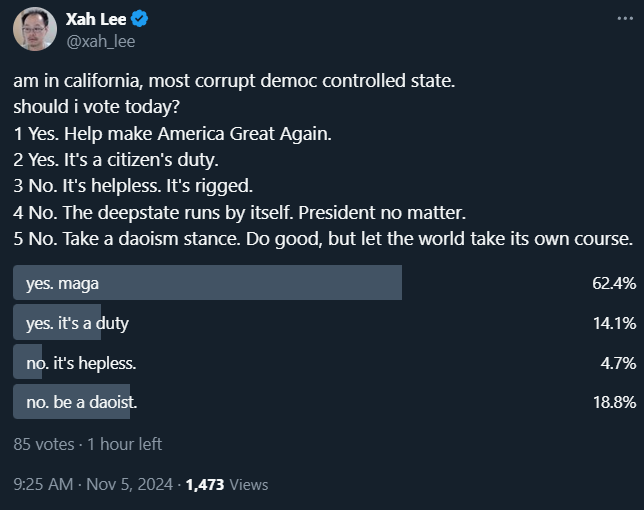Click the display name Xah Lee
644x510 pixels.
(97, 18)
